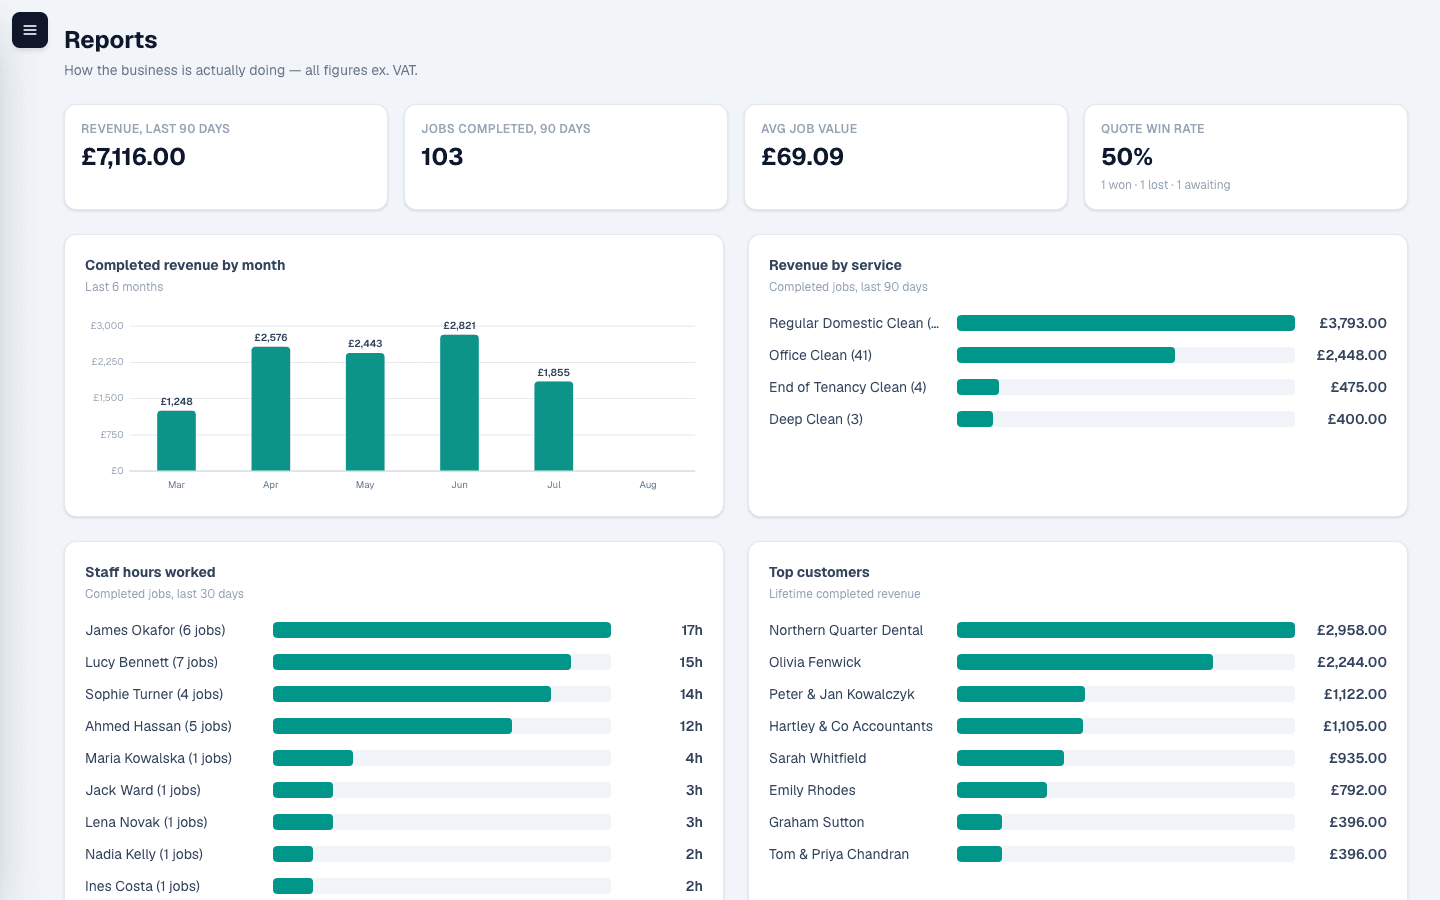
Task: Select the Peter & Jan Kowalczyk customer
Action: coord(842,694)
